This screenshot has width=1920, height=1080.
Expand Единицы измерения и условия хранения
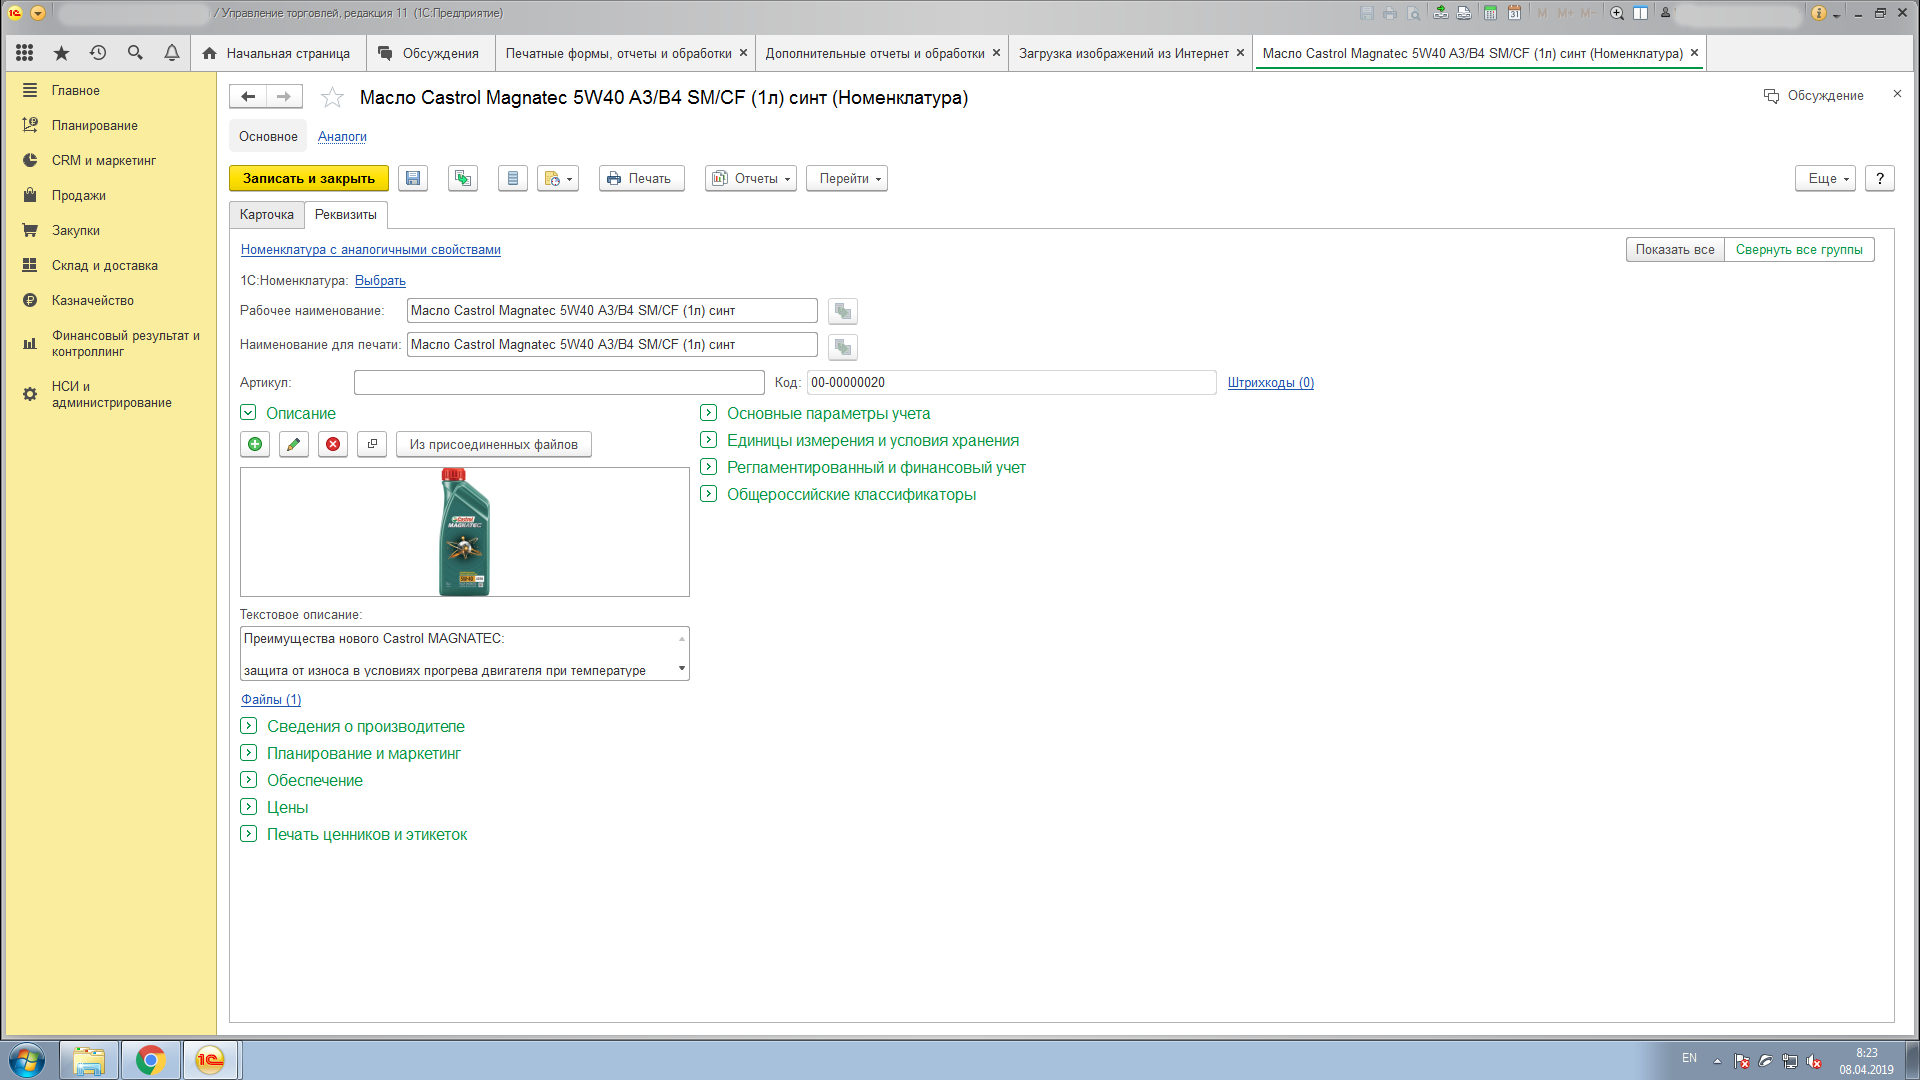tap(709, 439)
